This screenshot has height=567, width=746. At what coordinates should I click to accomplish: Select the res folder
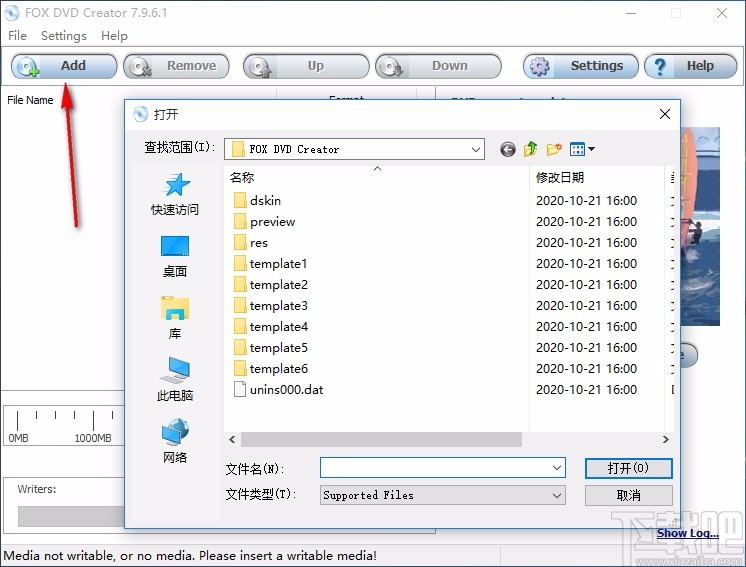coord(251,243)
